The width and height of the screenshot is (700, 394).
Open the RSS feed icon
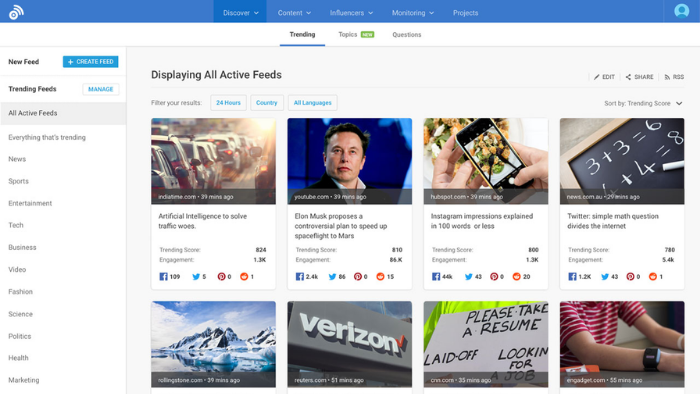pyautogui.click(x=667, y=77)
